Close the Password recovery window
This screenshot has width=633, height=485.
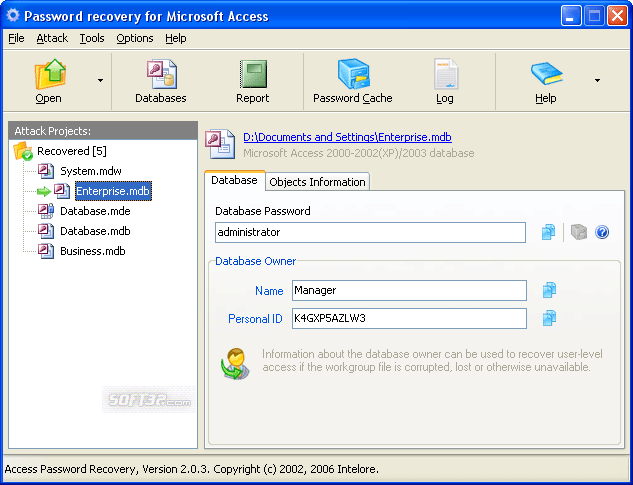pos(617,16)
